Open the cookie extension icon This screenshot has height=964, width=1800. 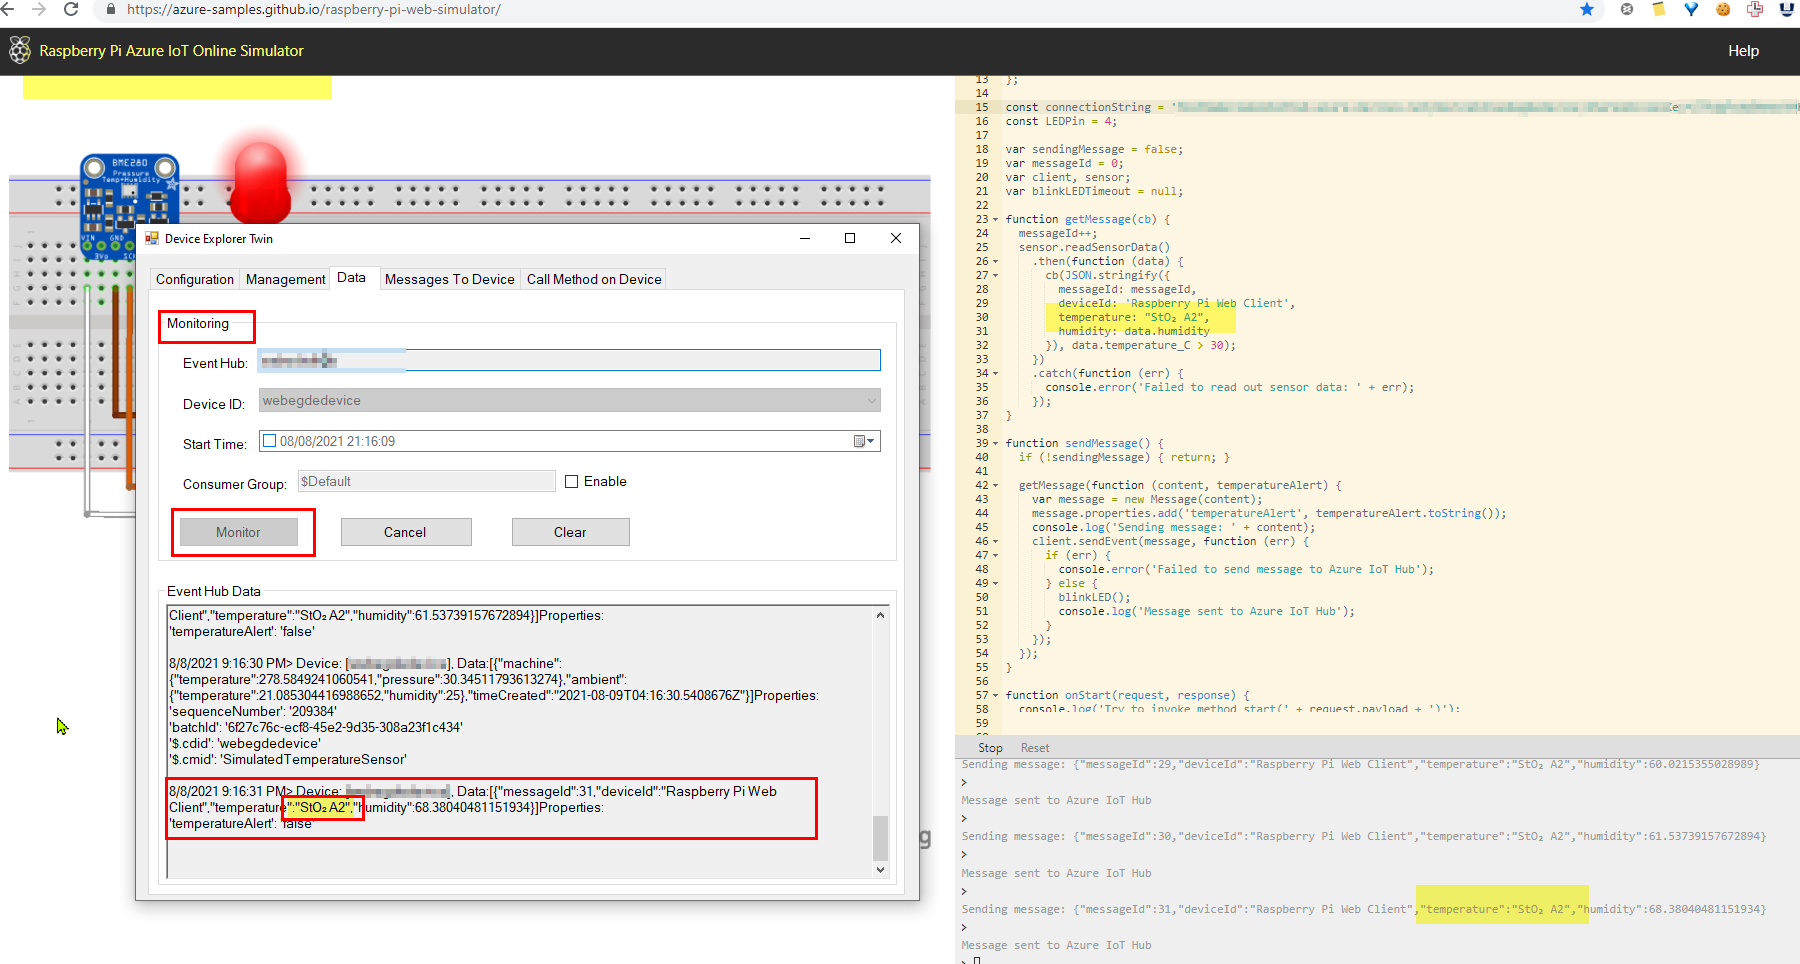pos(1723,9)
